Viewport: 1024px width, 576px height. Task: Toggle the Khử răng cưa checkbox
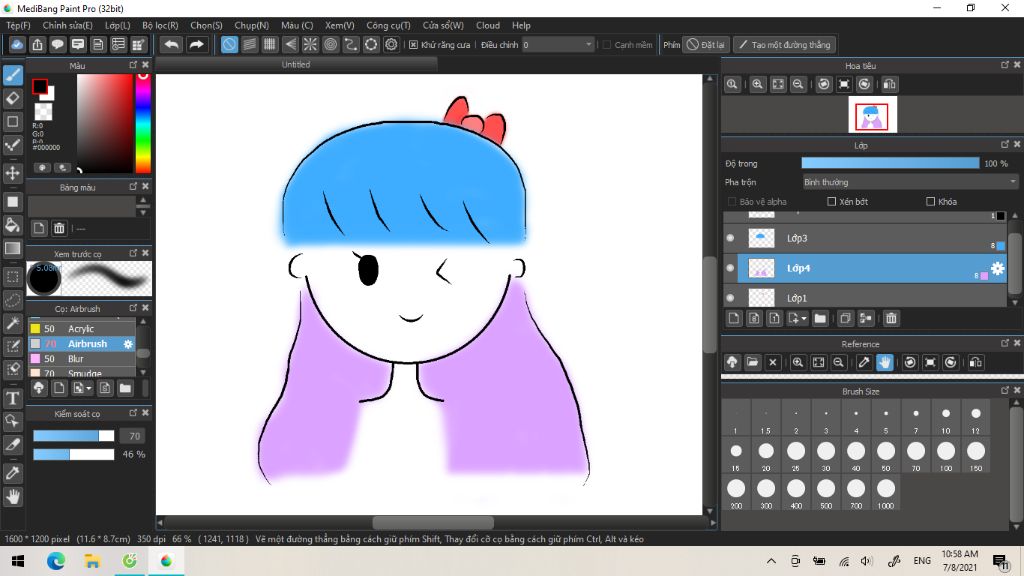pos(414,45)
